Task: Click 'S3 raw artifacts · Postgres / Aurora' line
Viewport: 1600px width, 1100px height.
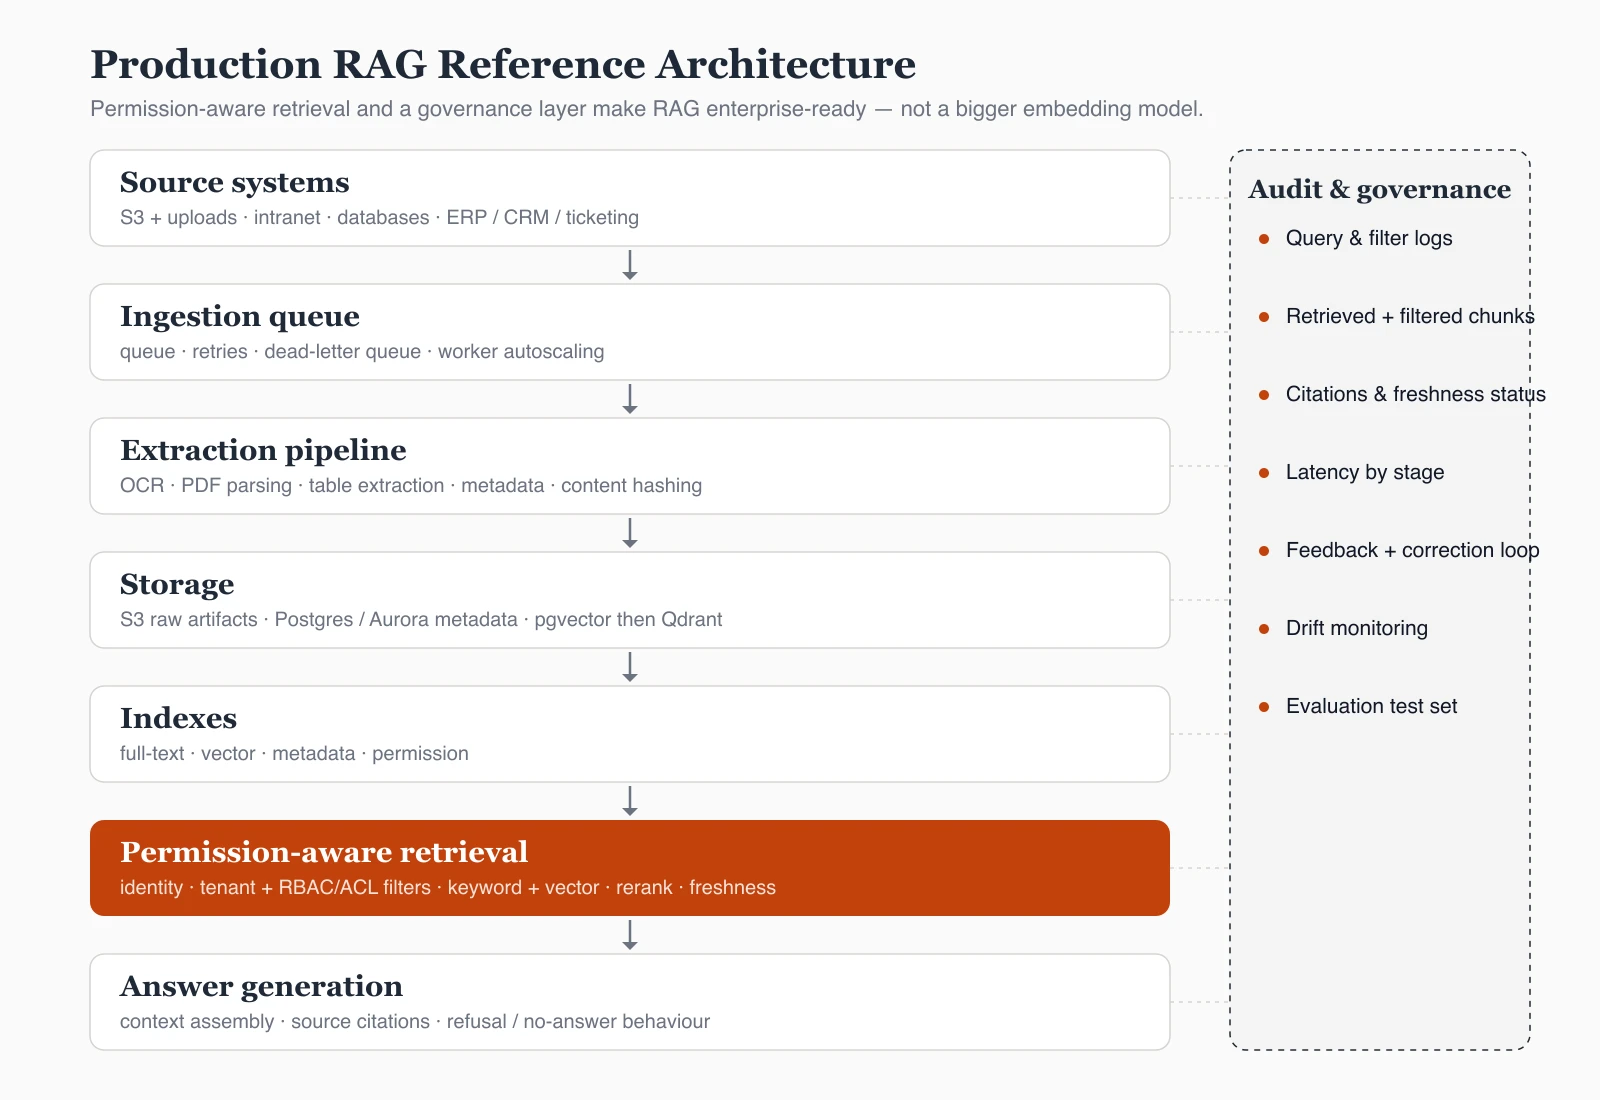Action: [x=421, y=620]
